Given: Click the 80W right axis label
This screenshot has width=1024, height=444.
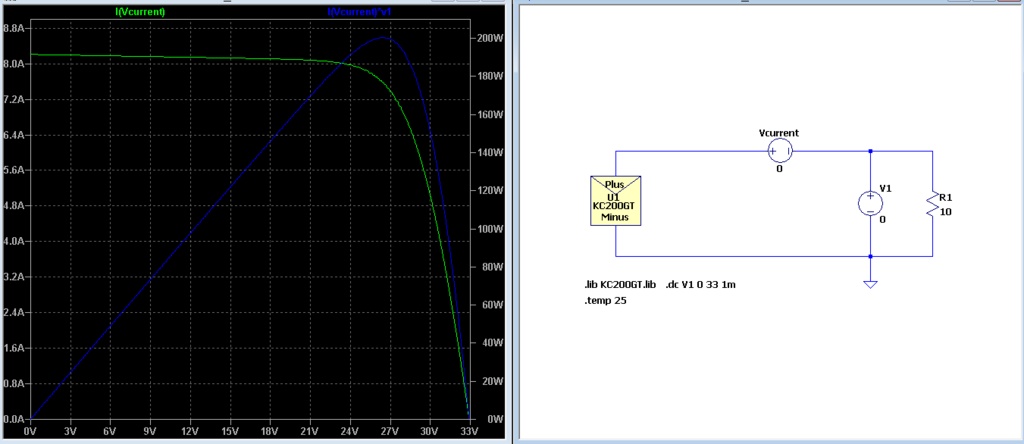Looking at the screenshot, I should click(x=492, y=266).
